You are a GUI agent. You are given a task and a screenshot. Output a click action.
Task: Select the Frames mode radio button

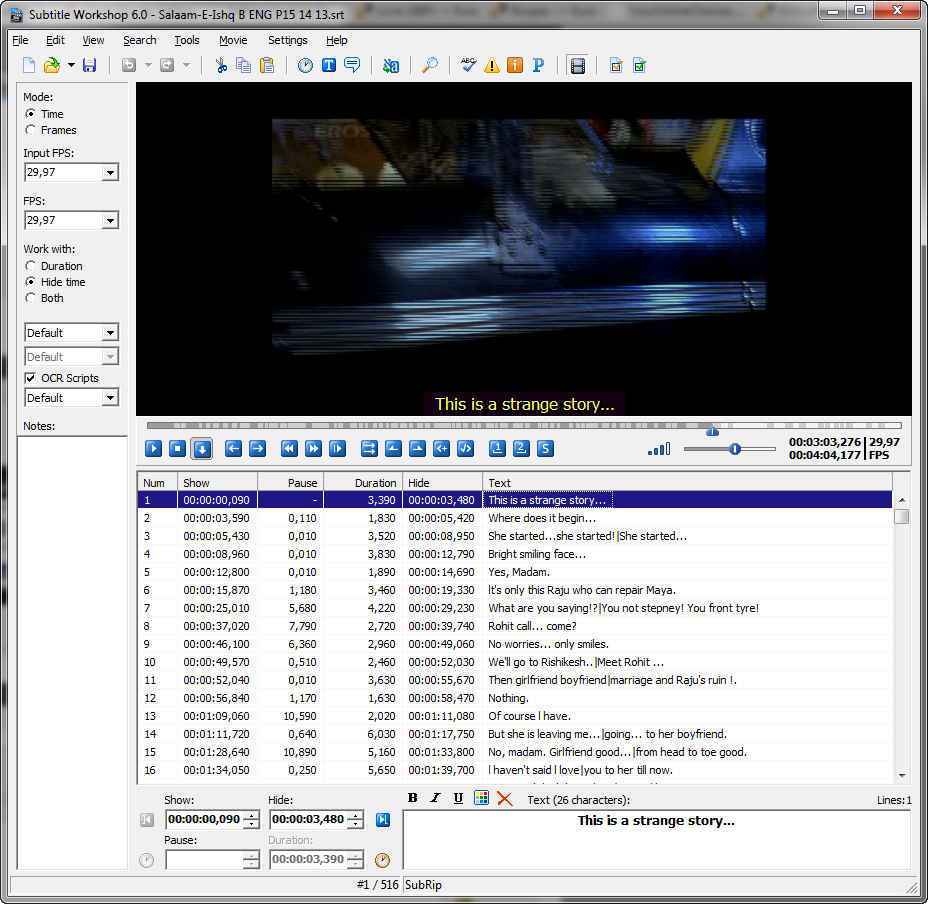coord(31,130)
